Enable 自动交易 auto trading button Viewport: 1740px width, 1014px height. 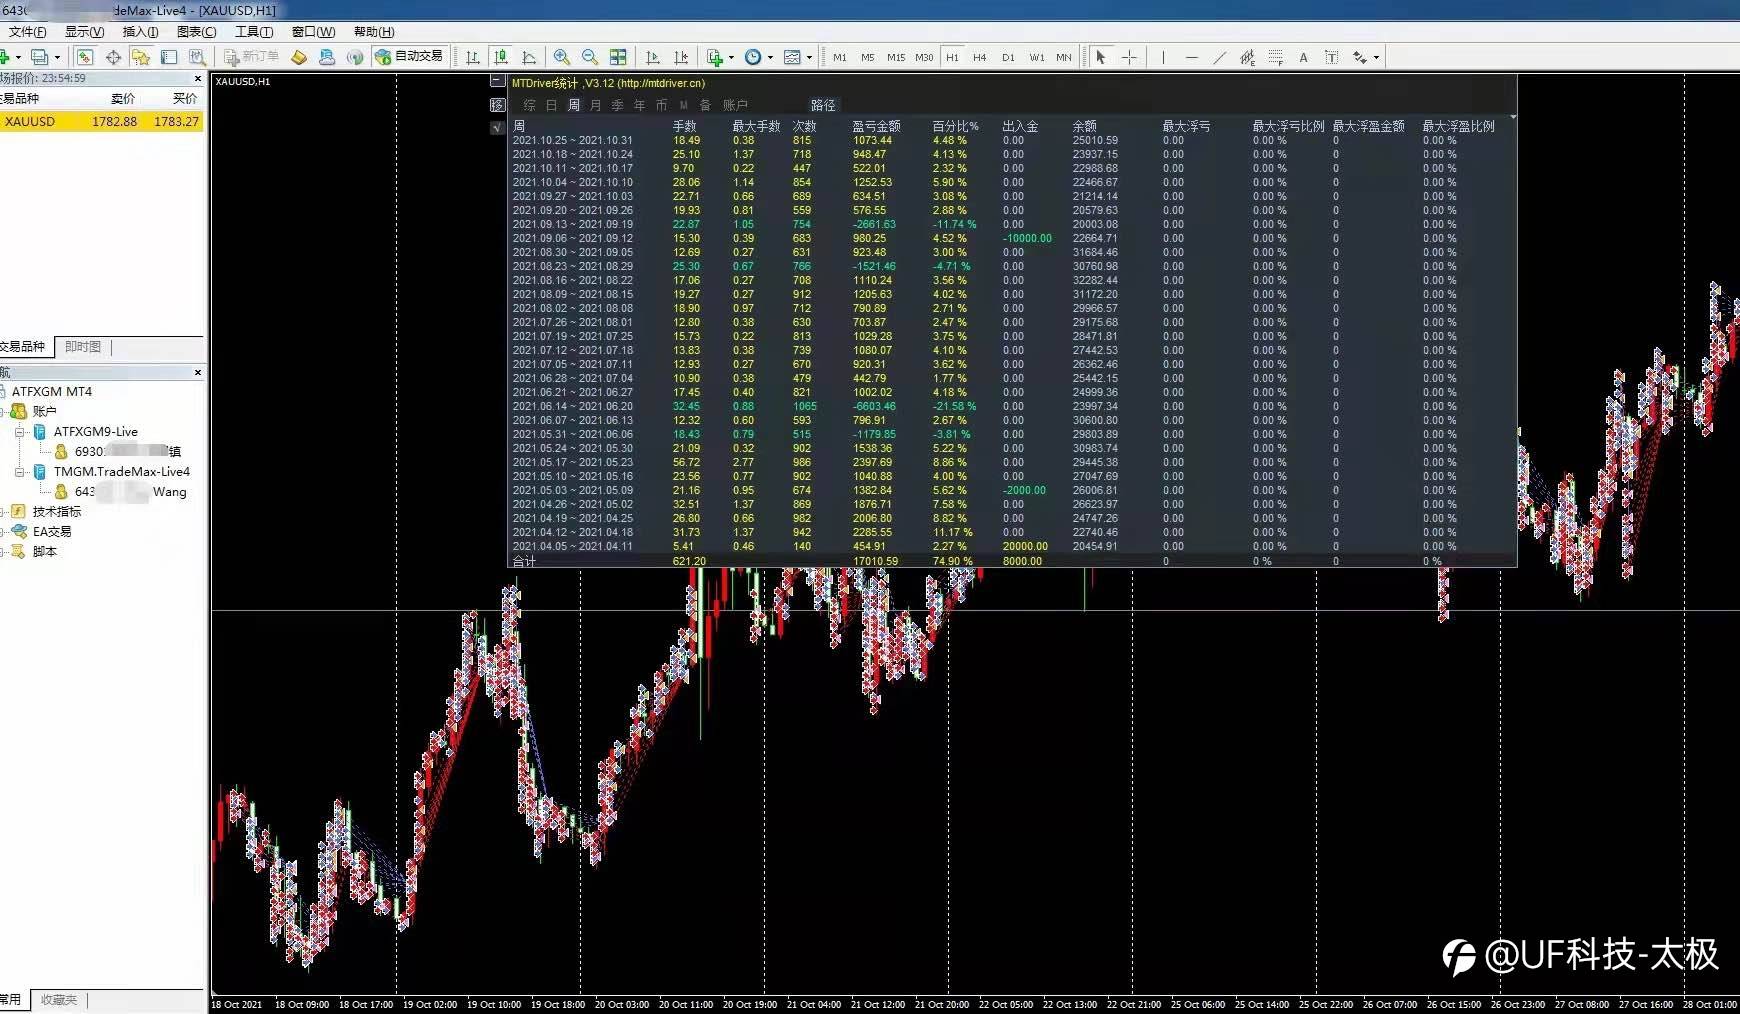(x=409, y=57)
